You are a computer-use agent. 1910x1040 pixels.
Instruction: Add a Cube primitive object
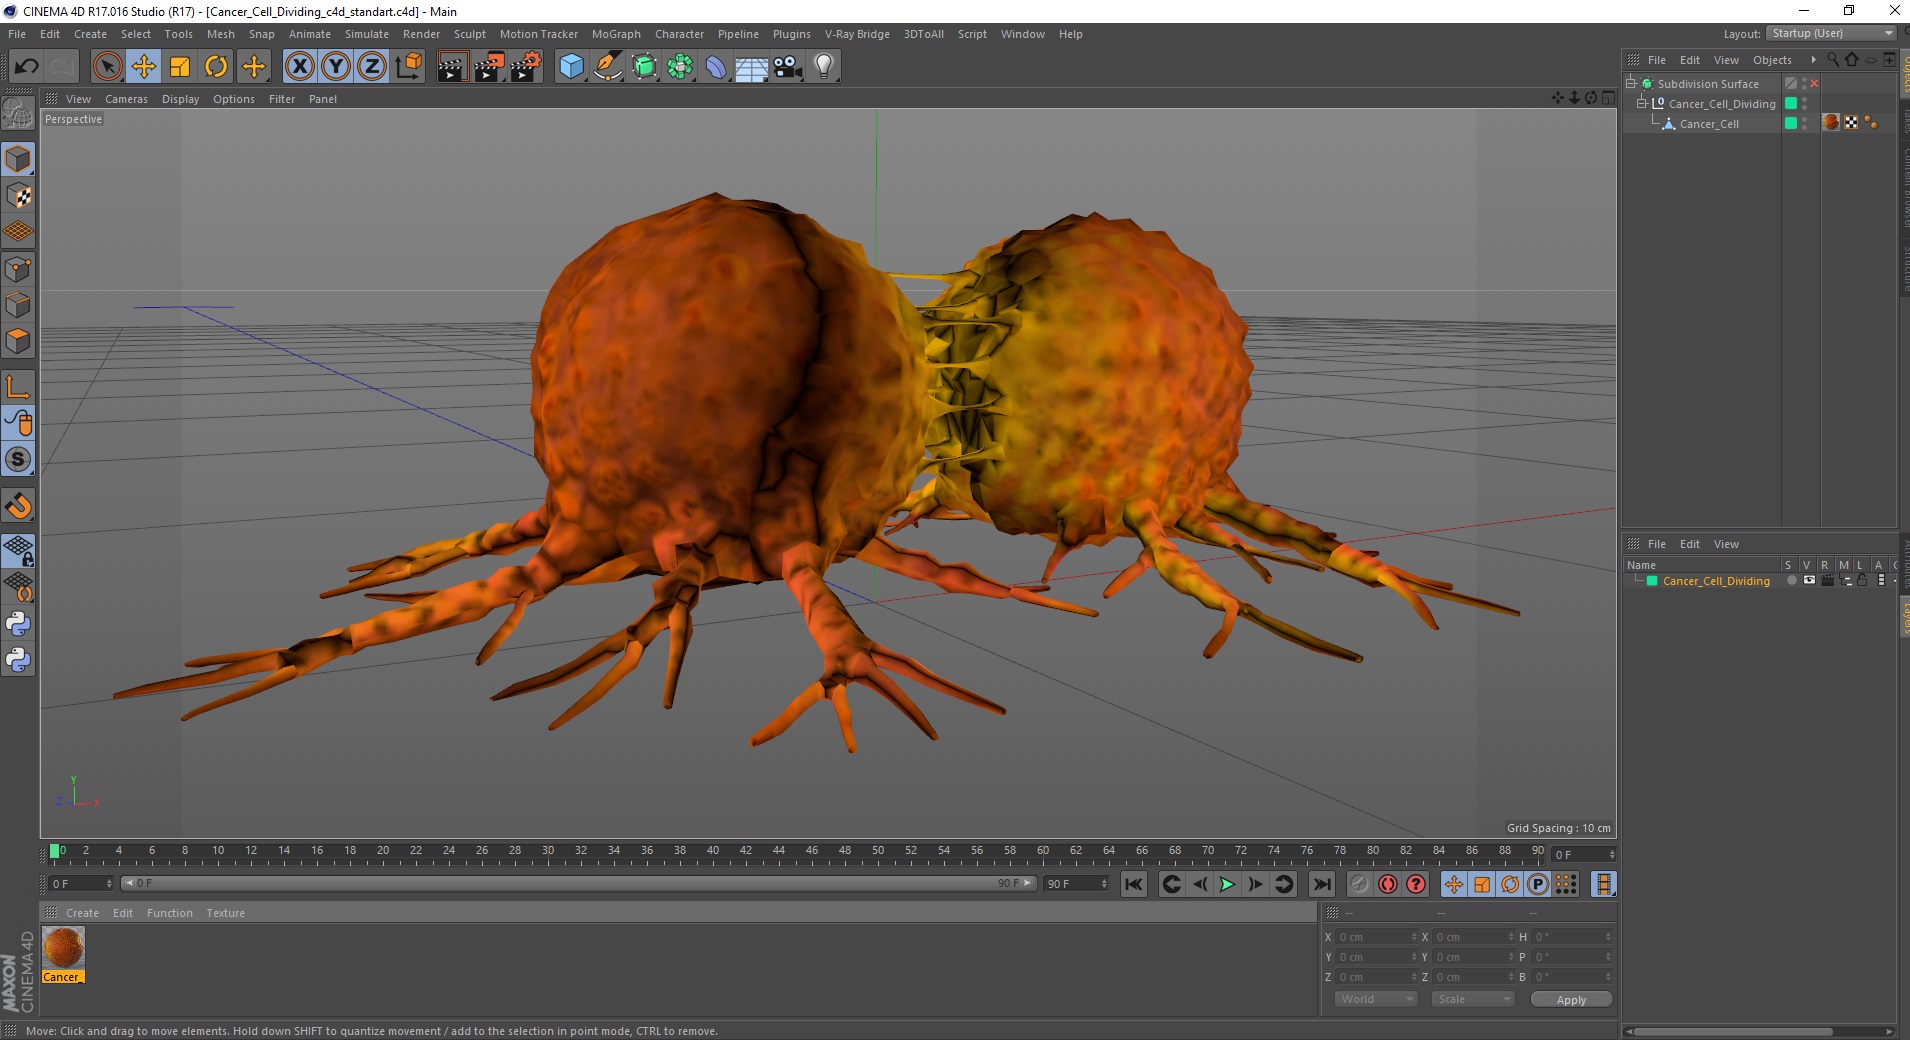click(x=571, y=67)
